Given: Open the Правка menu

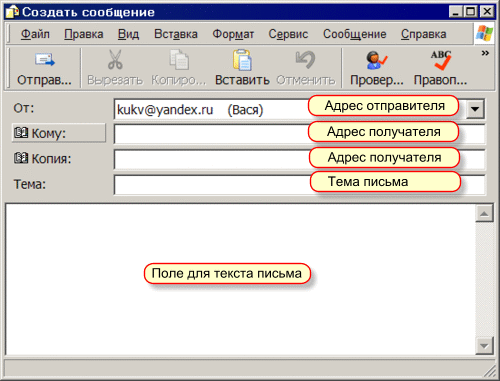Looking at the screenshot, I should 84,34.
